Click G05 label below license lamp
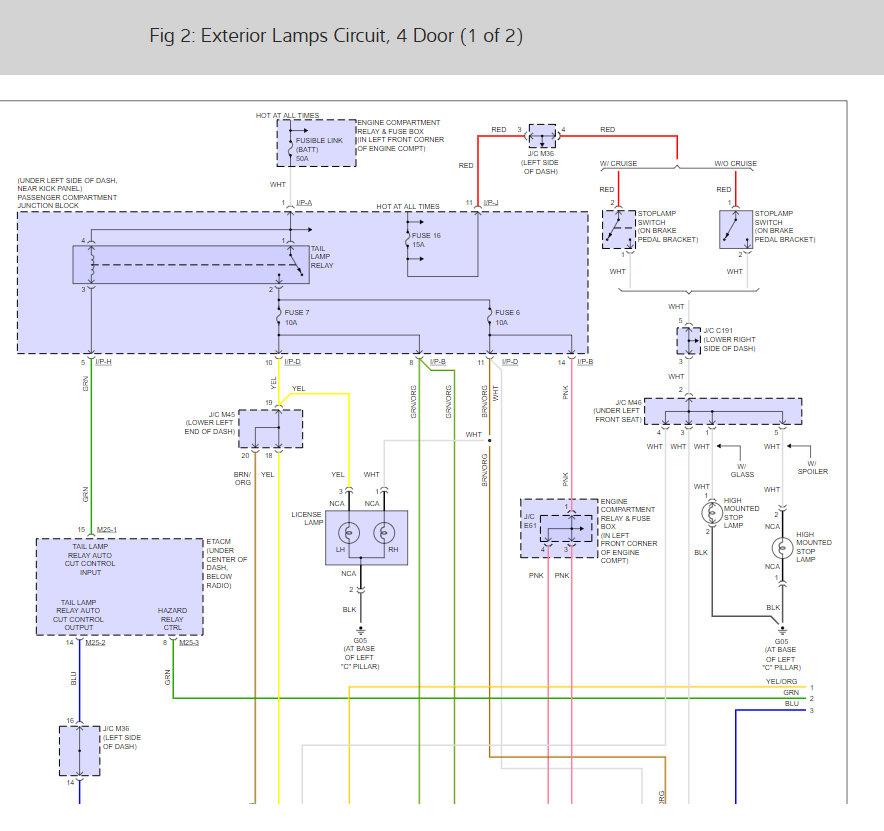 (360, 640)
